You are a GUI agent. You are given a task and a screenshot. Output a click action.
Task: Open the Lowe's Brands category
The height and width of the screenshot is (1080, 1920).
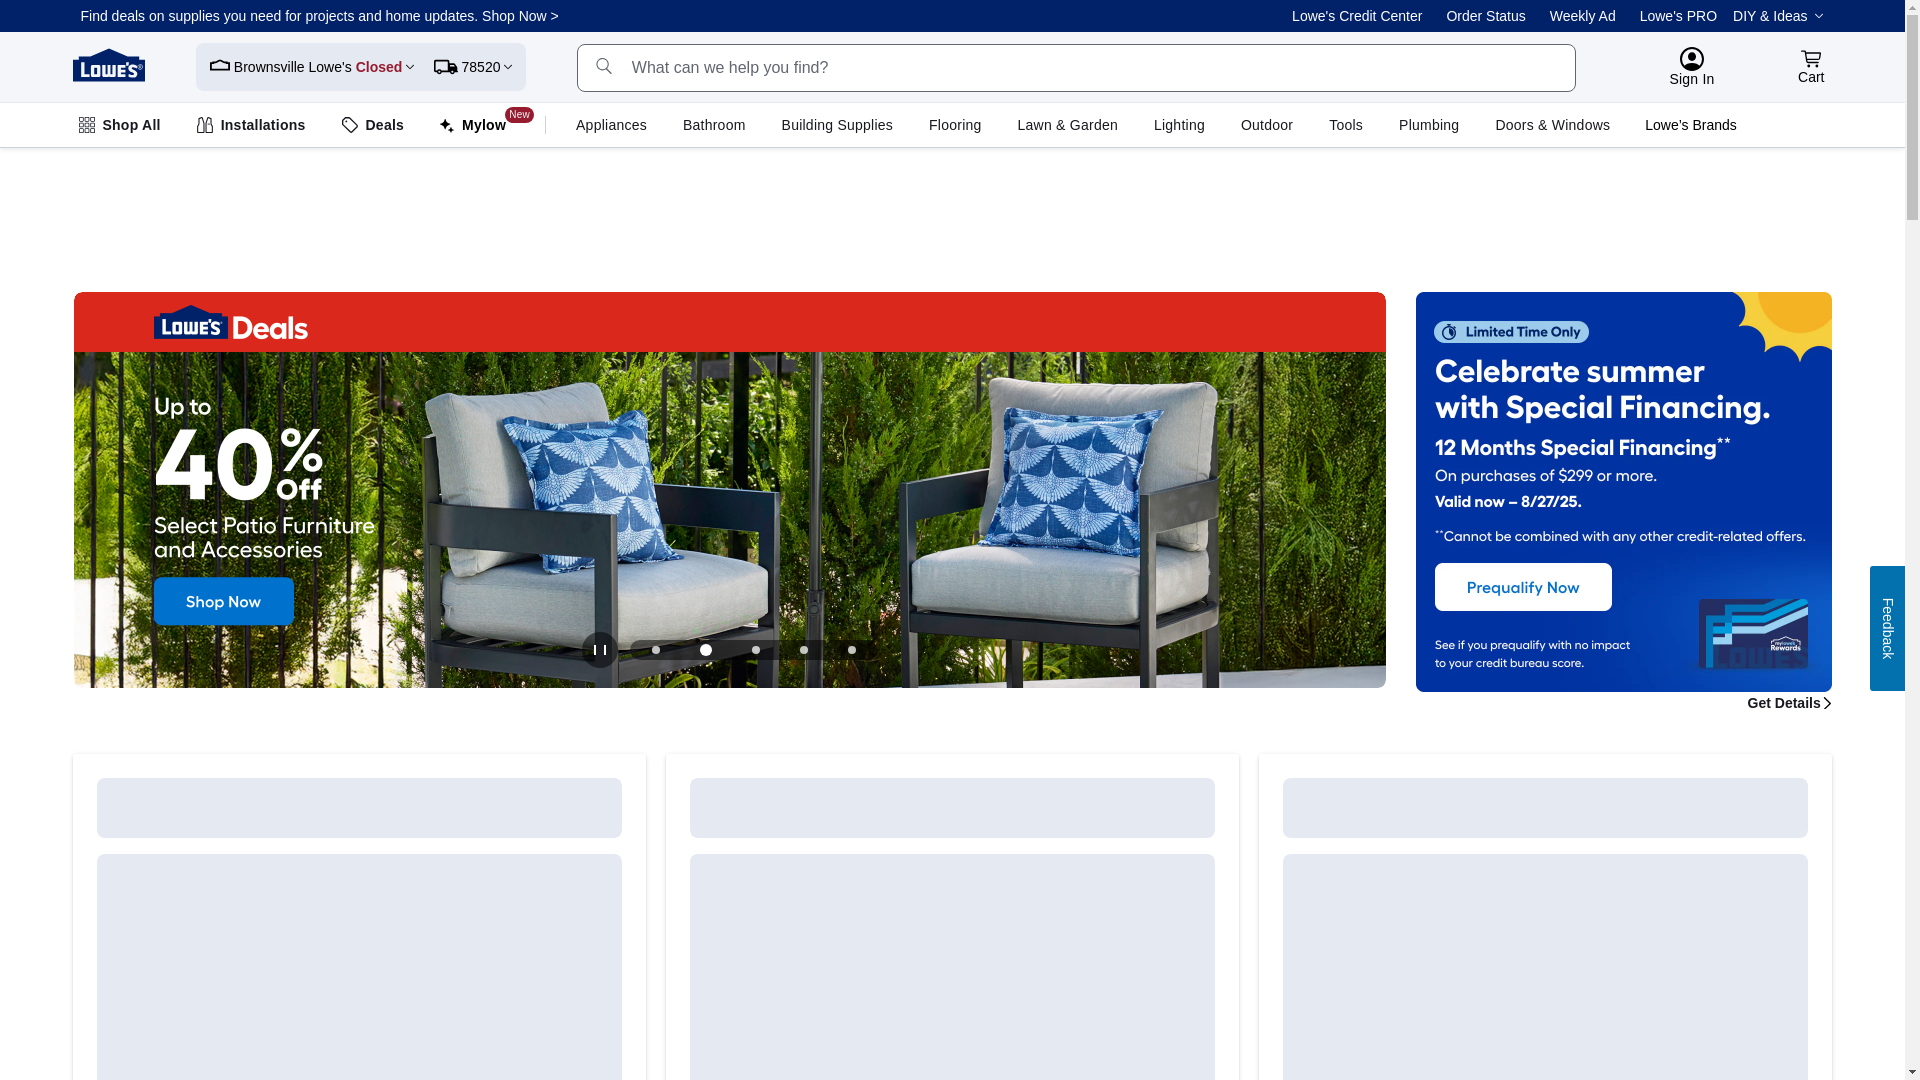1691,125
